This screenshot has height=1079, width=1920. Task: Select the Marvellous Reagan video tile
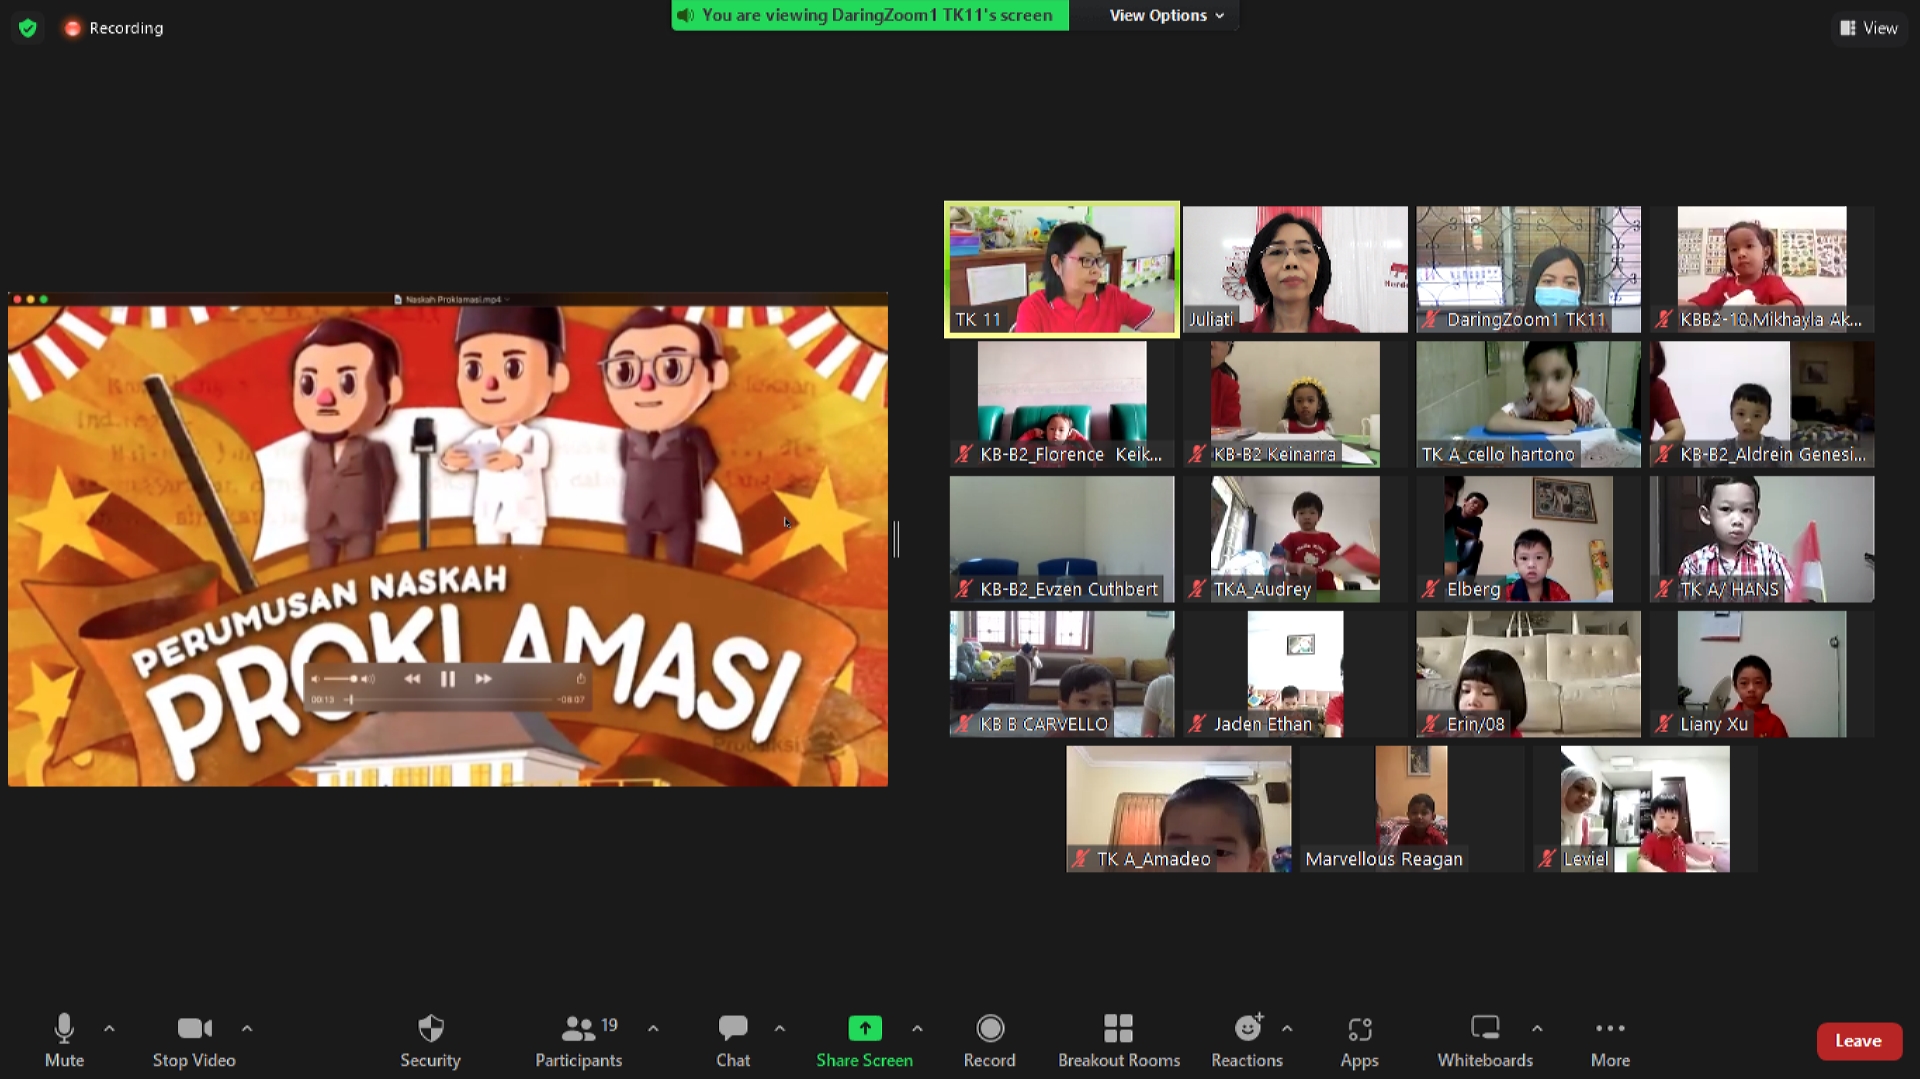(1412, 809)
